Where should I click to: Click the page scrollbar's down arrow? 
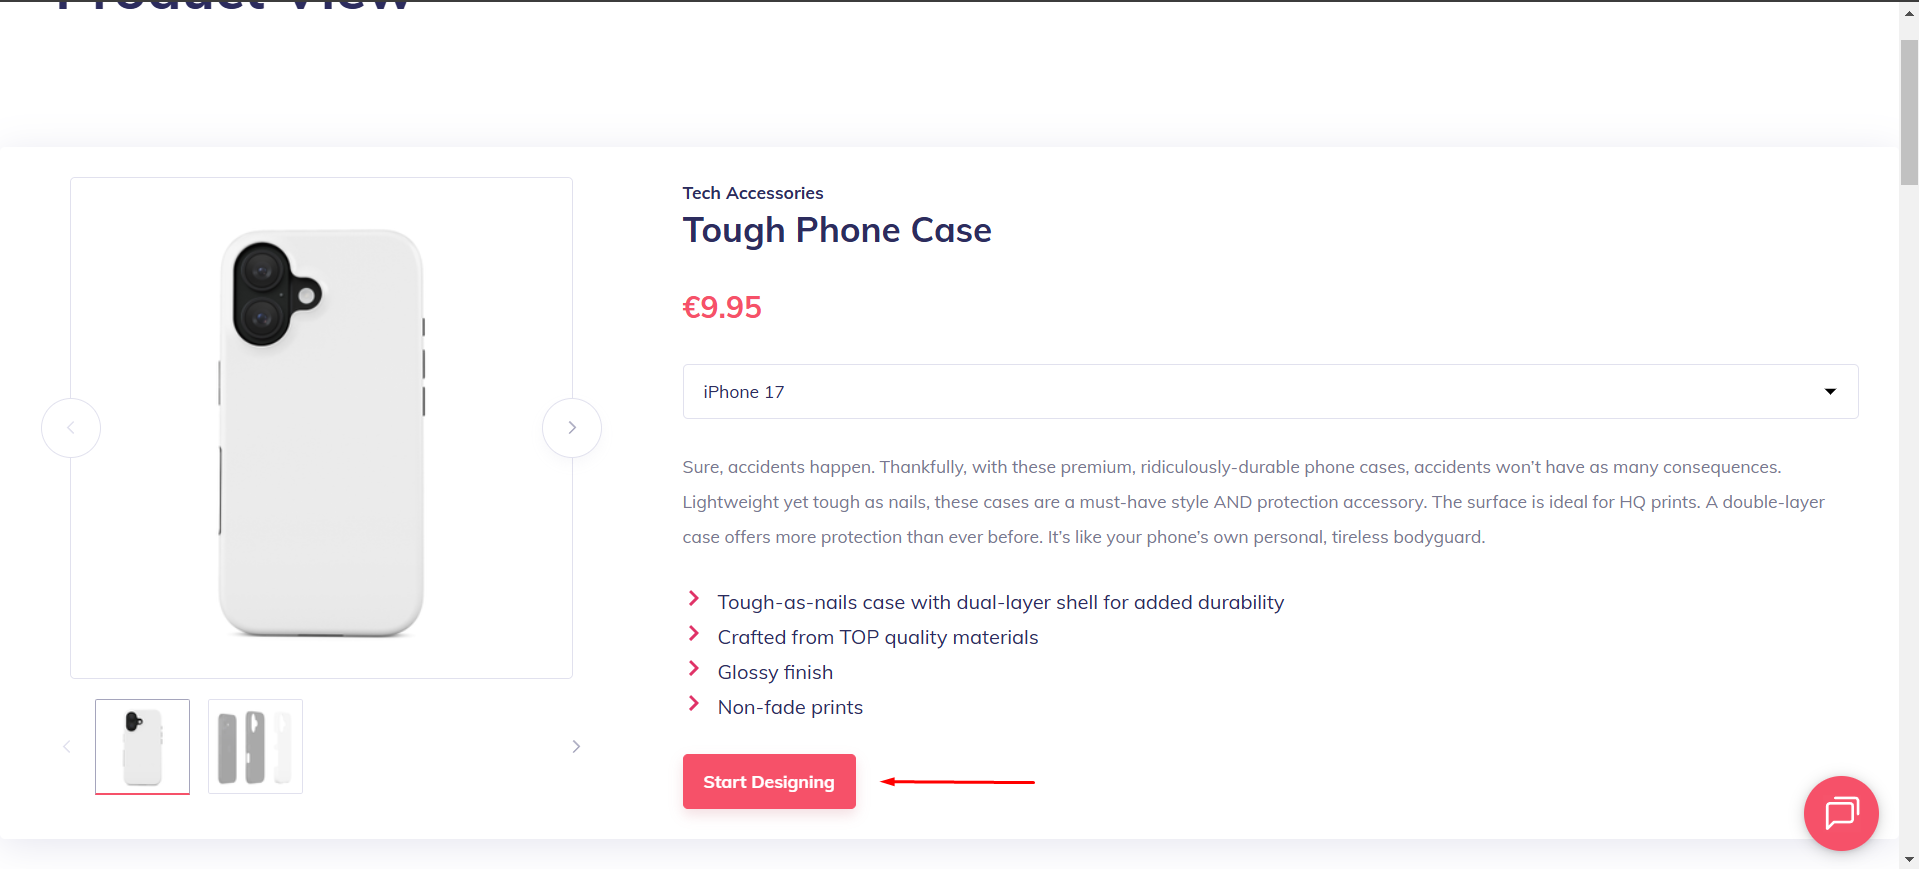click(1909, 859)
